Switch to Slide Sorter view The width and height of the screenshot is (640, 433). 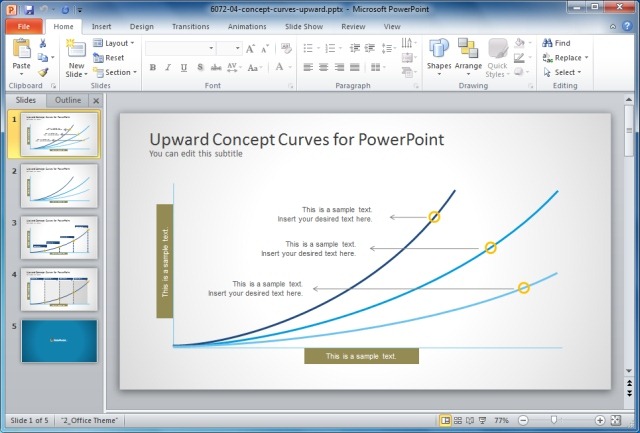point(458,420)
